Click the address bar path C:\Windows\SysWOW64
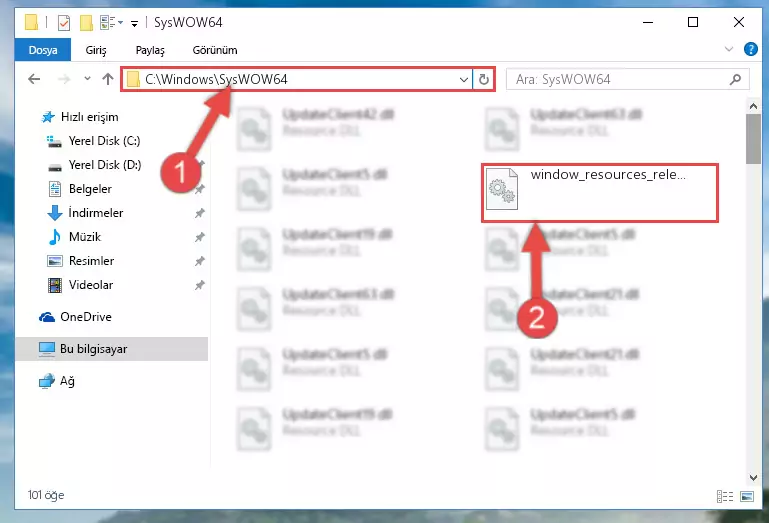Viewport: 769px width, 523px height. (x=216, y=79)
